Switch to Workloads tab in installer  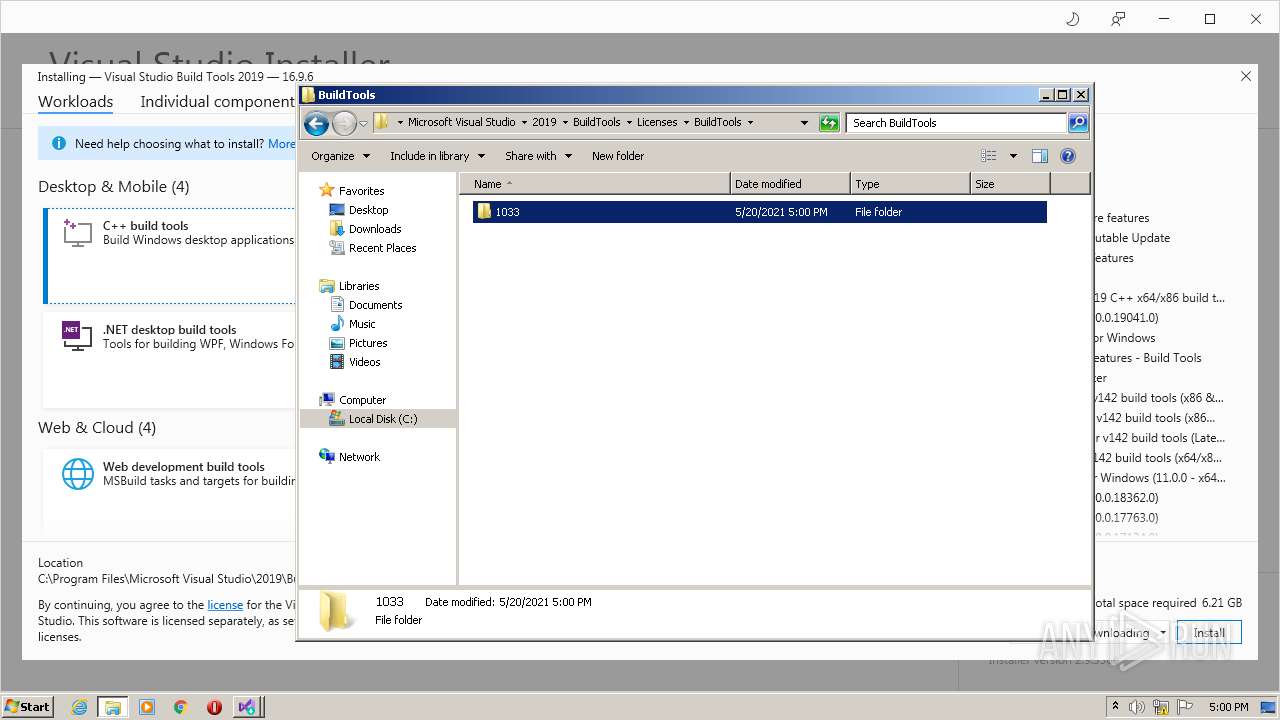[75, 101]
